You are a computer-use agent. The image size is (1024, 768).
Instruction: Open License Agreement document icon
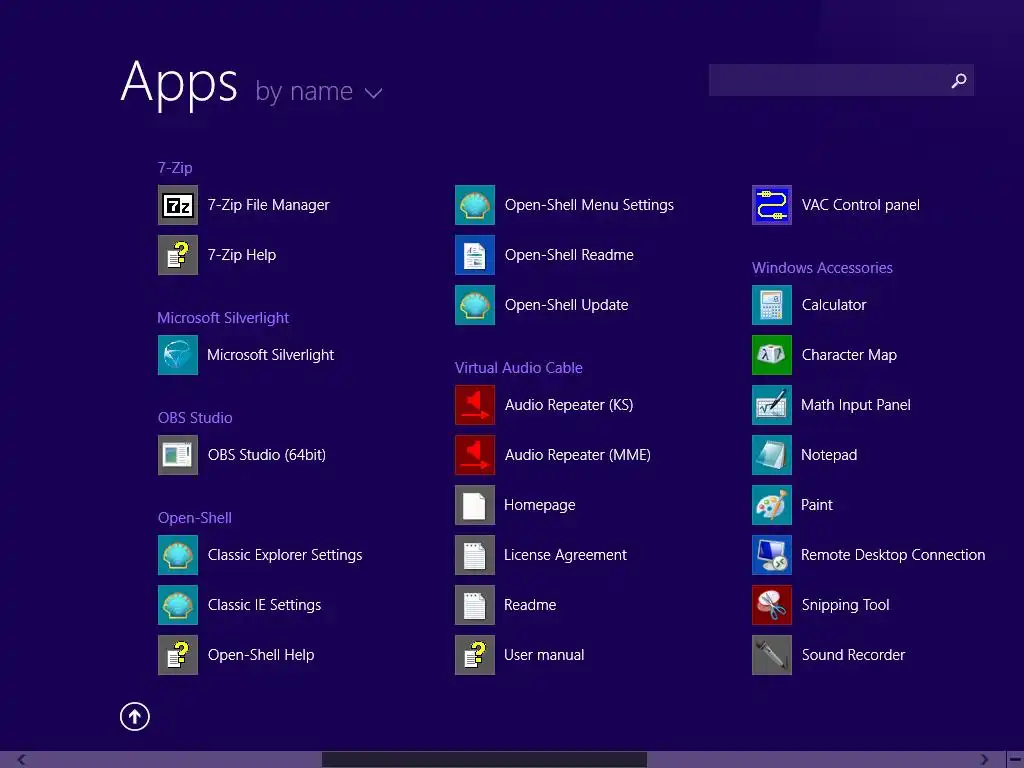point(475,555)
